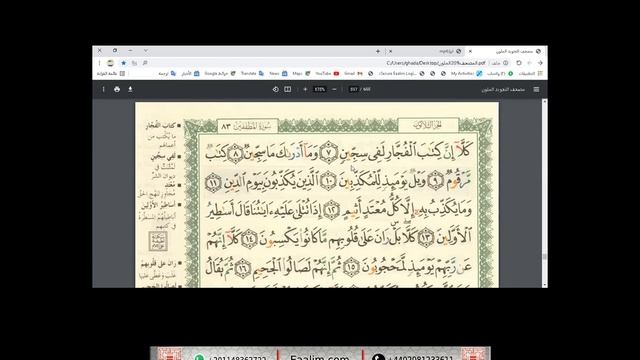Click the PDF page number field
Image resolution: width=640 pixels, height=360 pixels.
click(x=354, y=89)
